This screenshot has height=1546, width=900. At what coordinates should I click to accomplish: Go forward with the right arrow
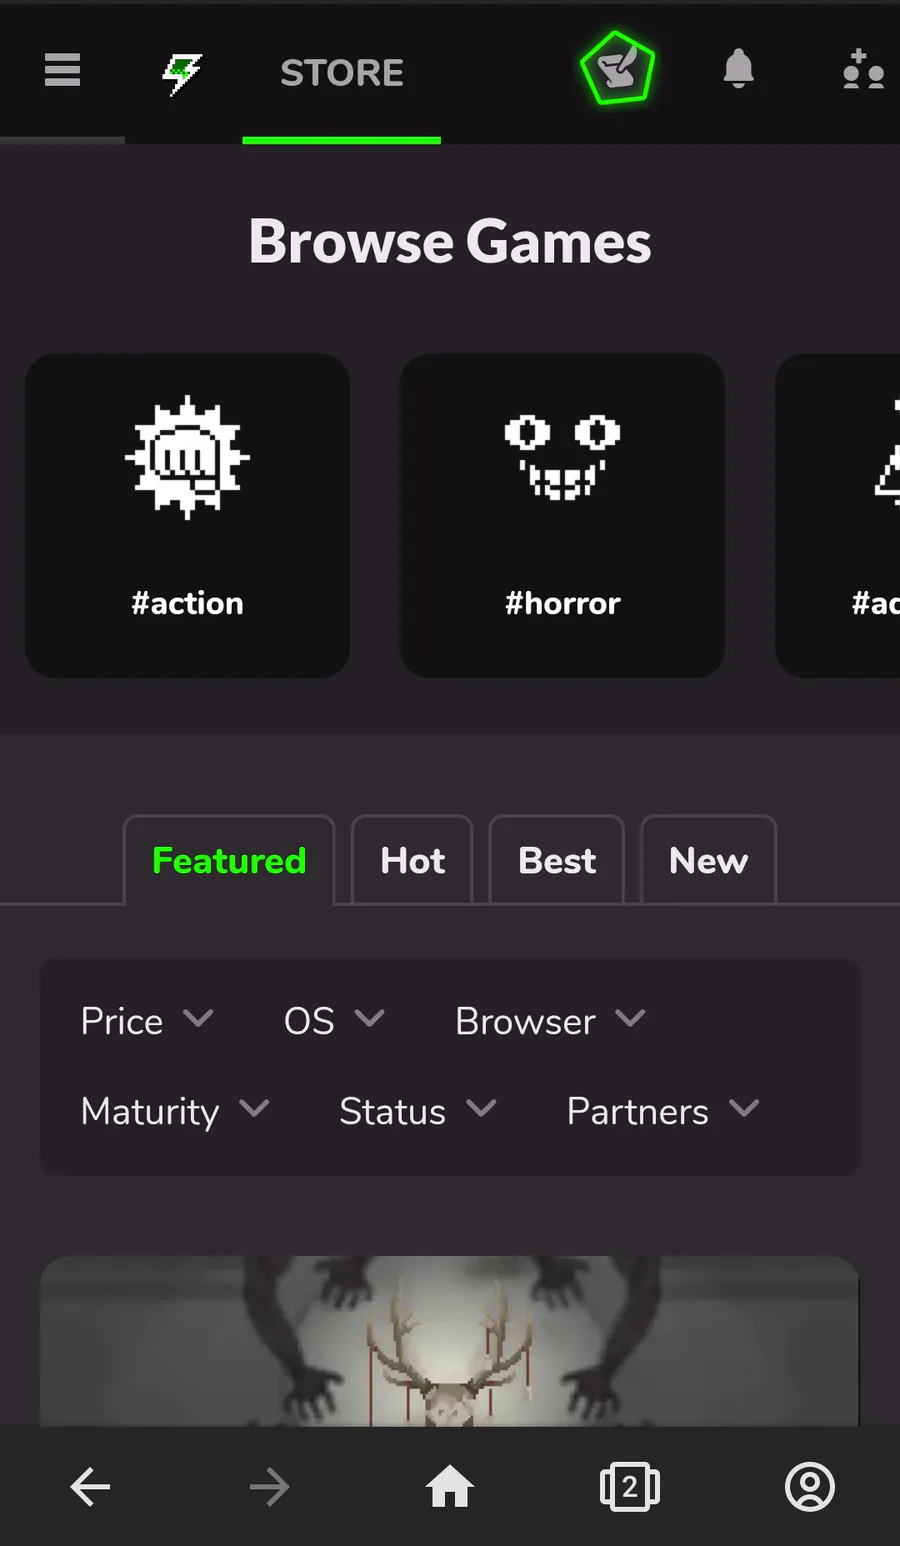(270, 1487)
